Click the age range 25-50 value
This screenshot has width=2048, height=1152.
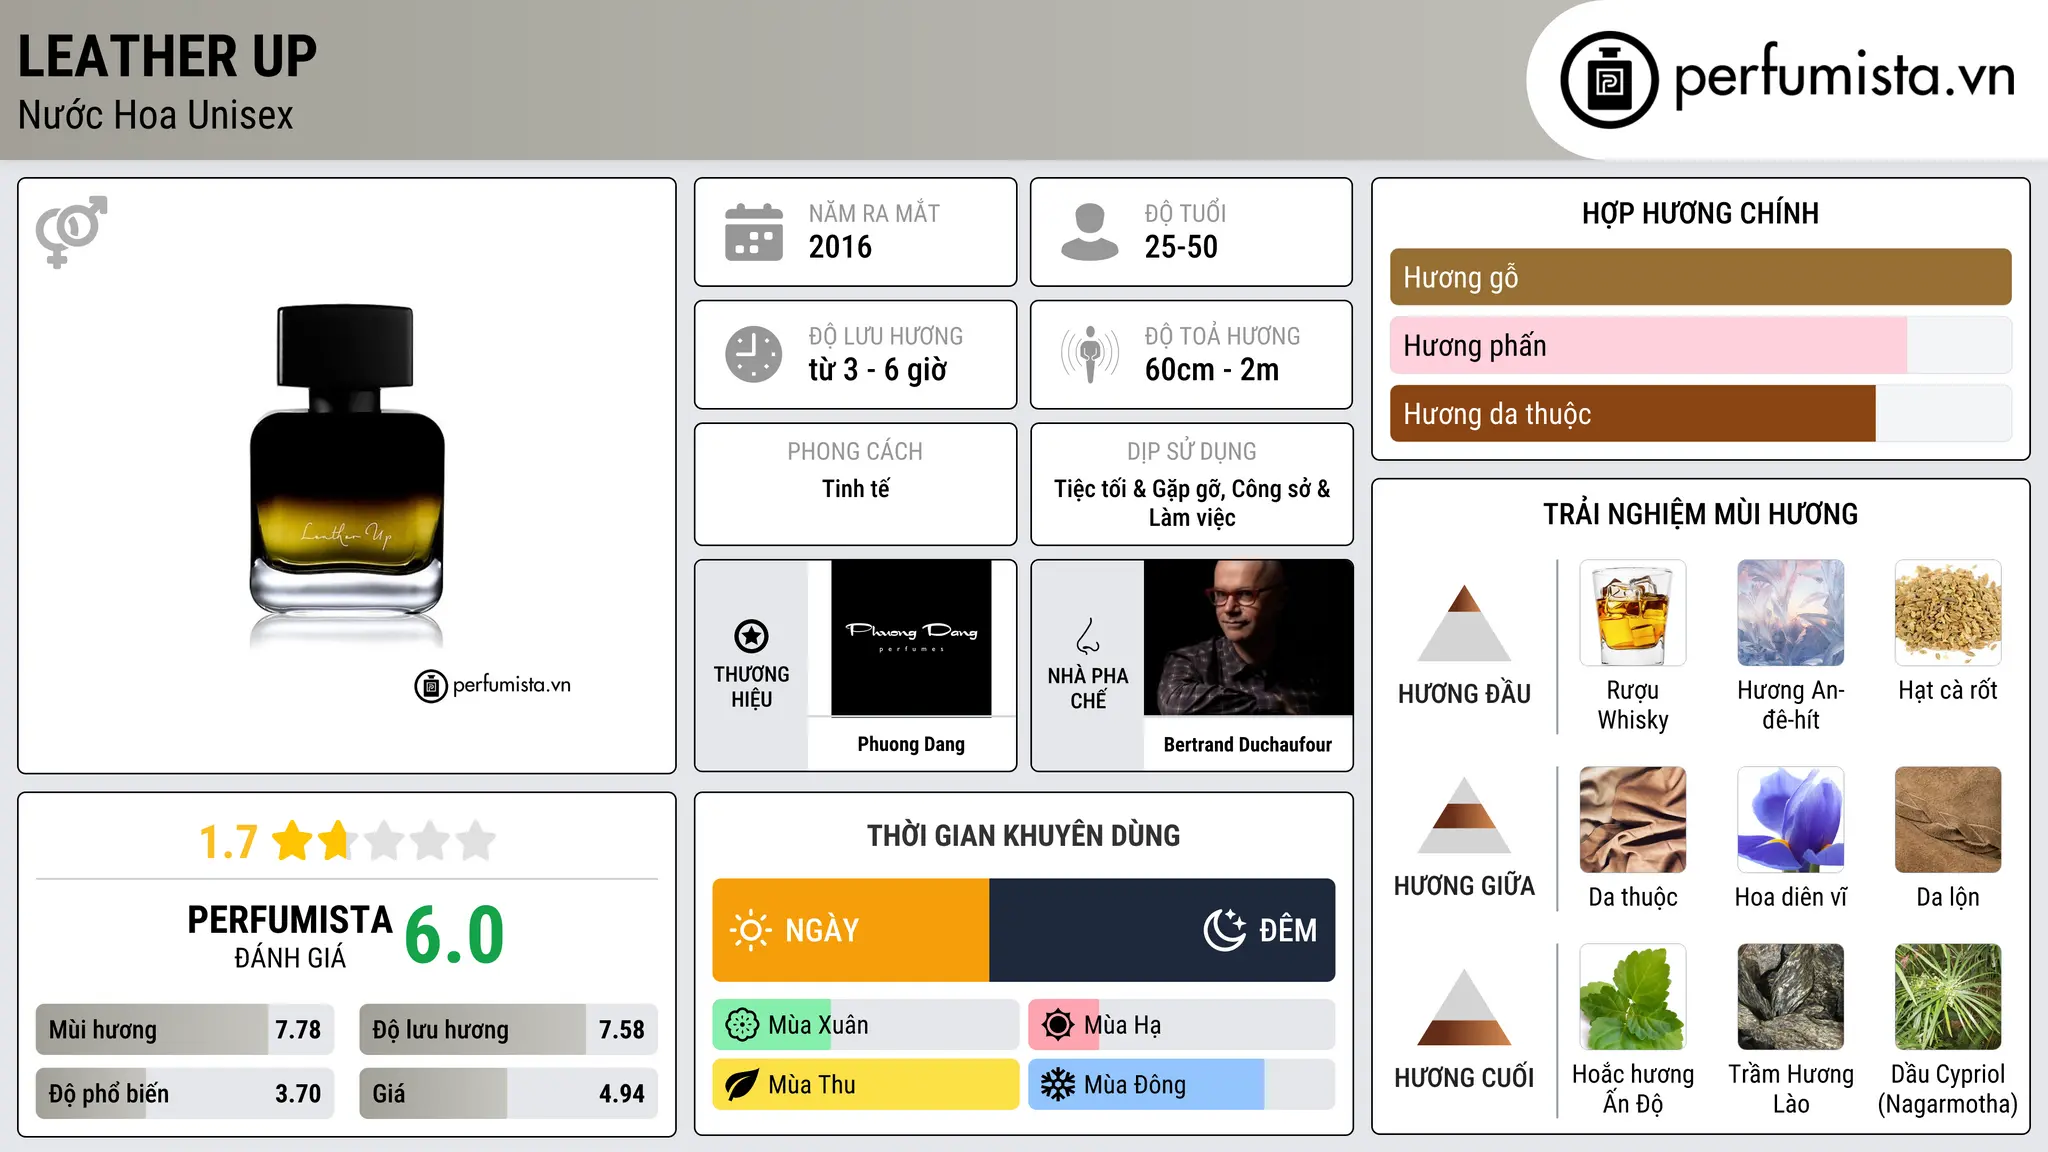pos(1181,247)
